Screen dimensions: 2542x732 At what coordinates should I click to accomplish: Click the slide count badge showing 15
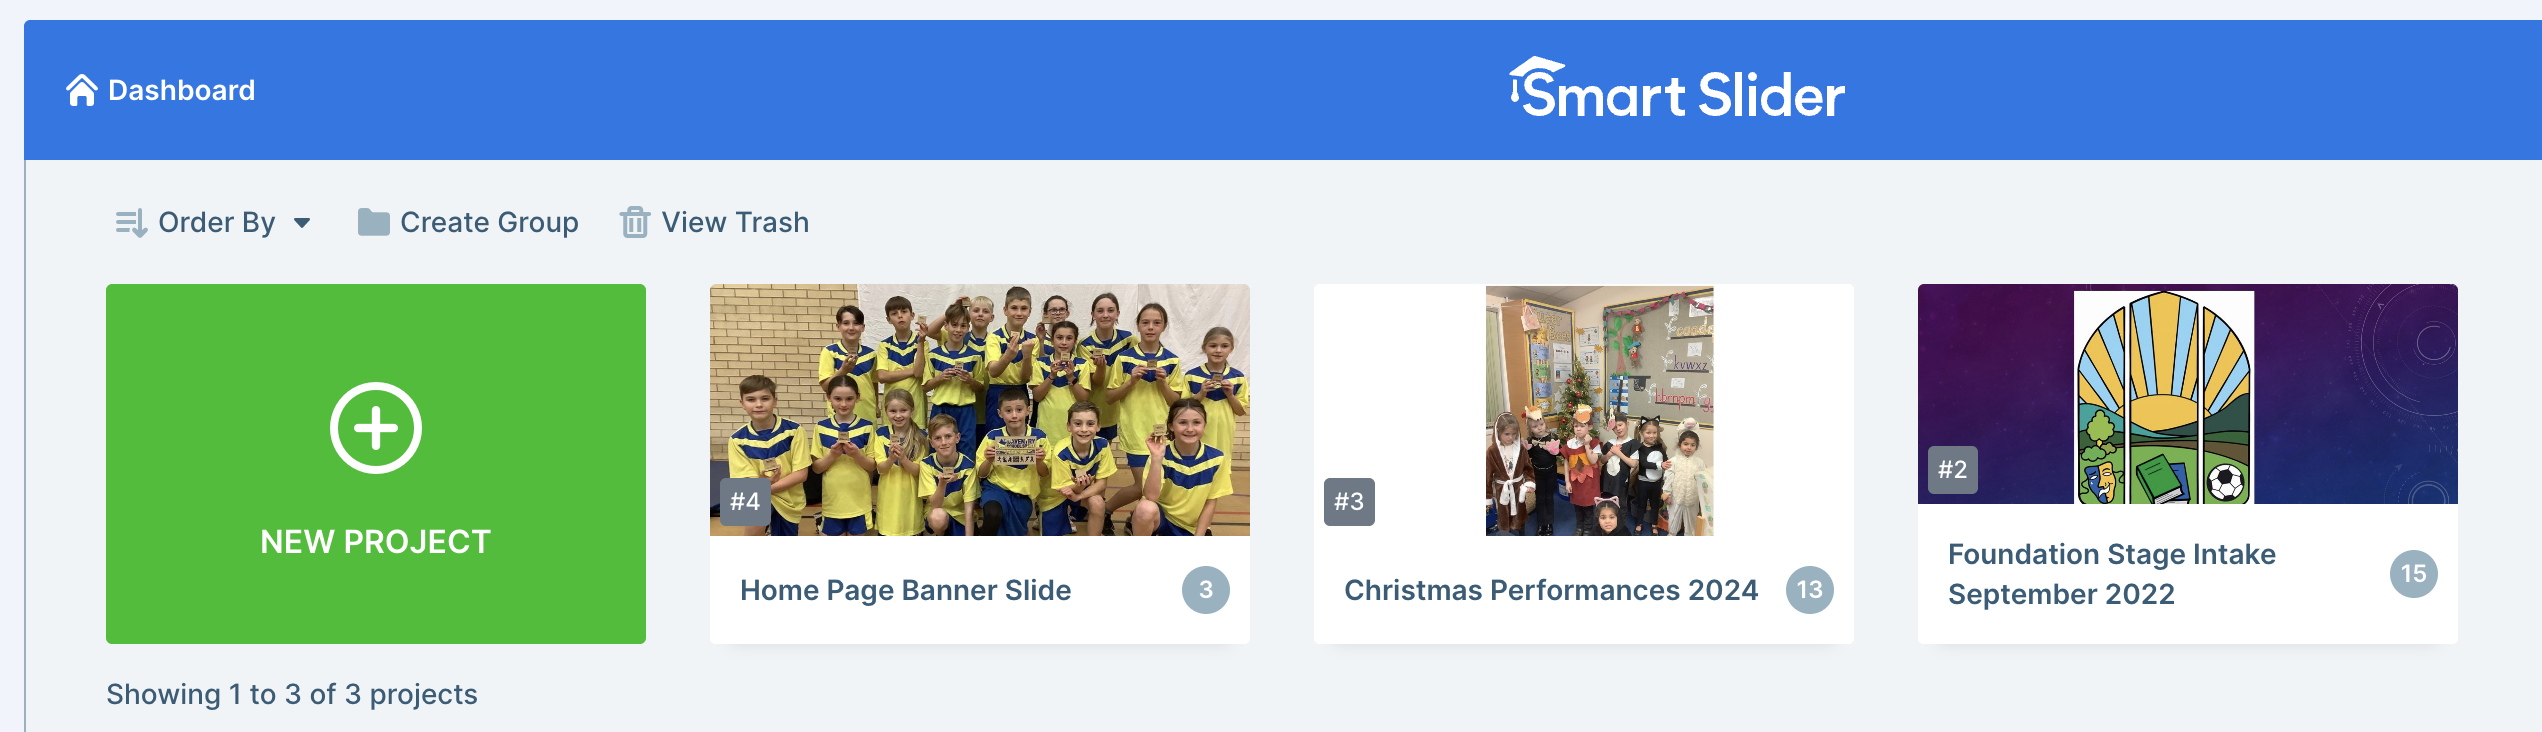click(2413, 574)
